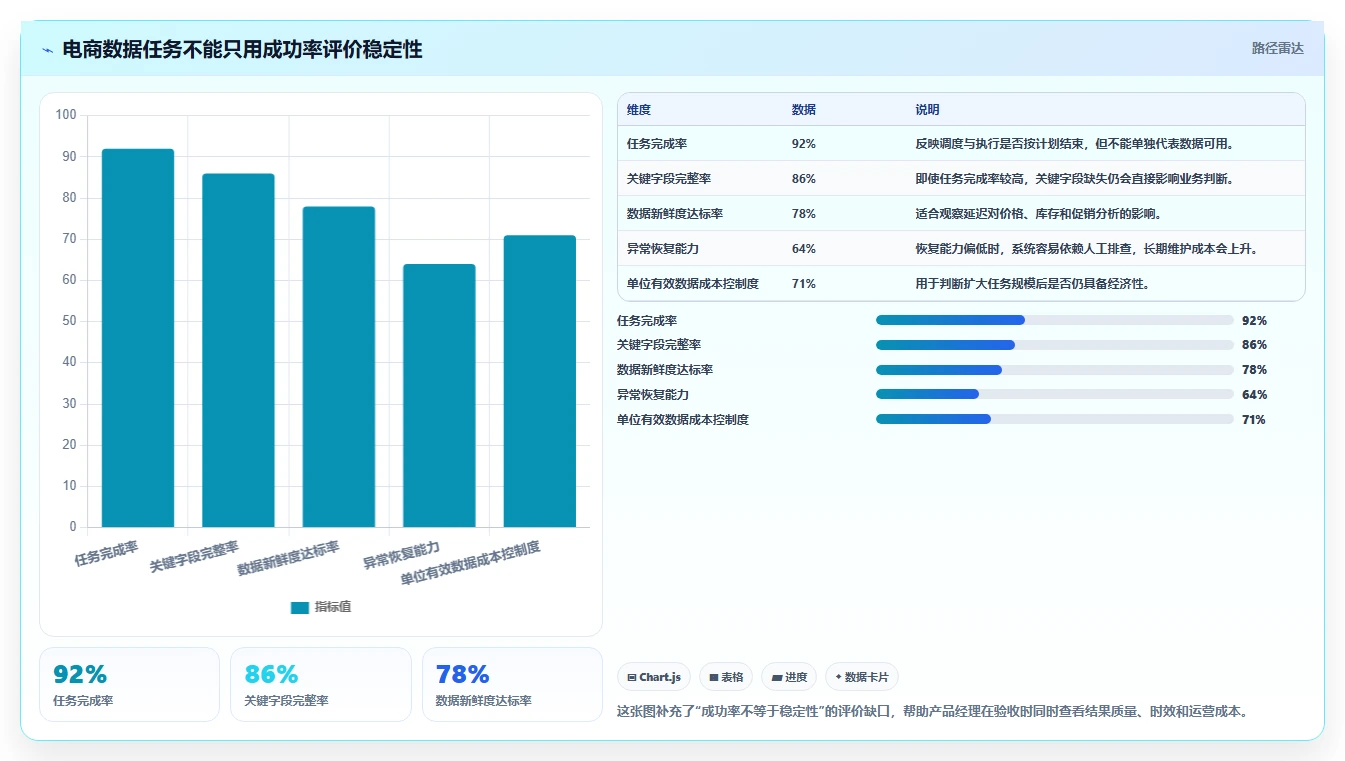Click the y-axis label 100

tap(66, 115)
